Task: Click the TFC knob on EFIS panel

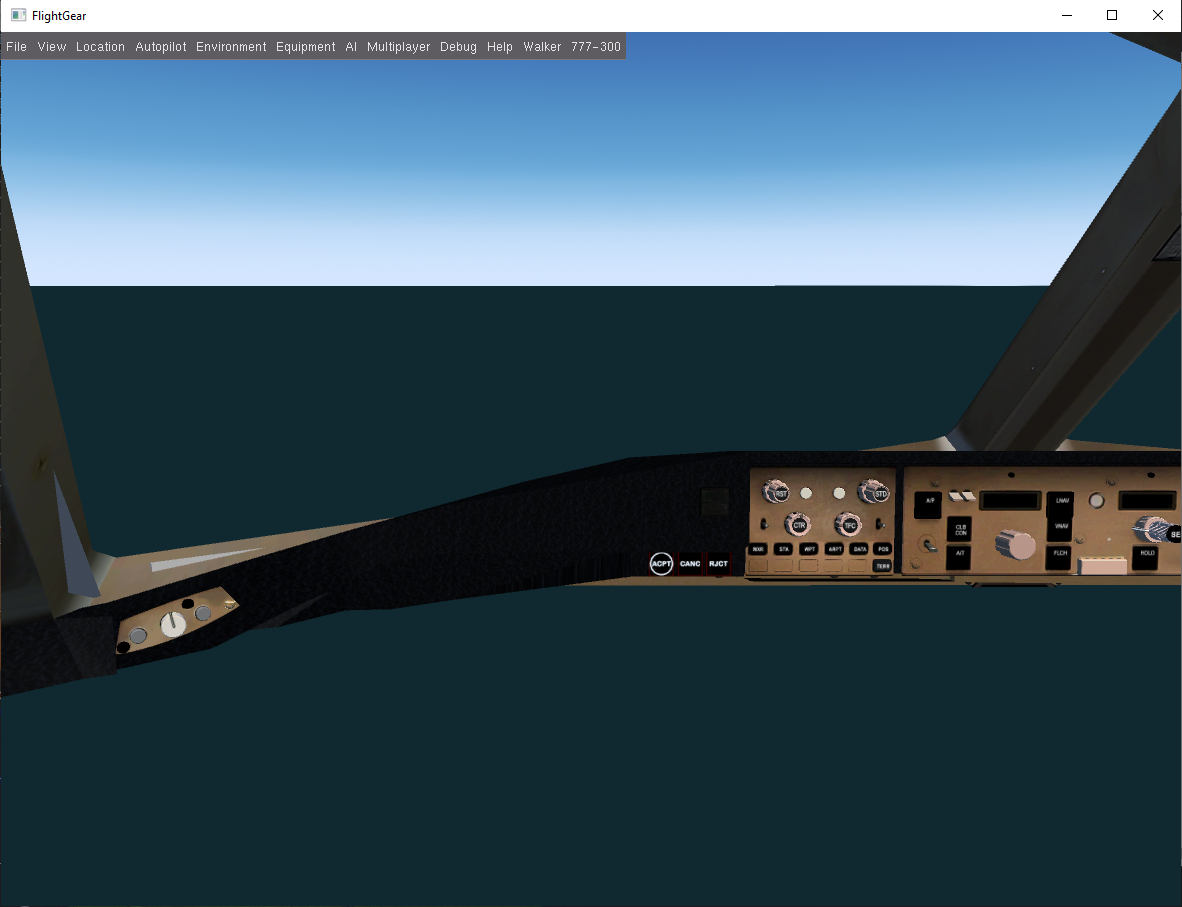Action: (848, 524)
